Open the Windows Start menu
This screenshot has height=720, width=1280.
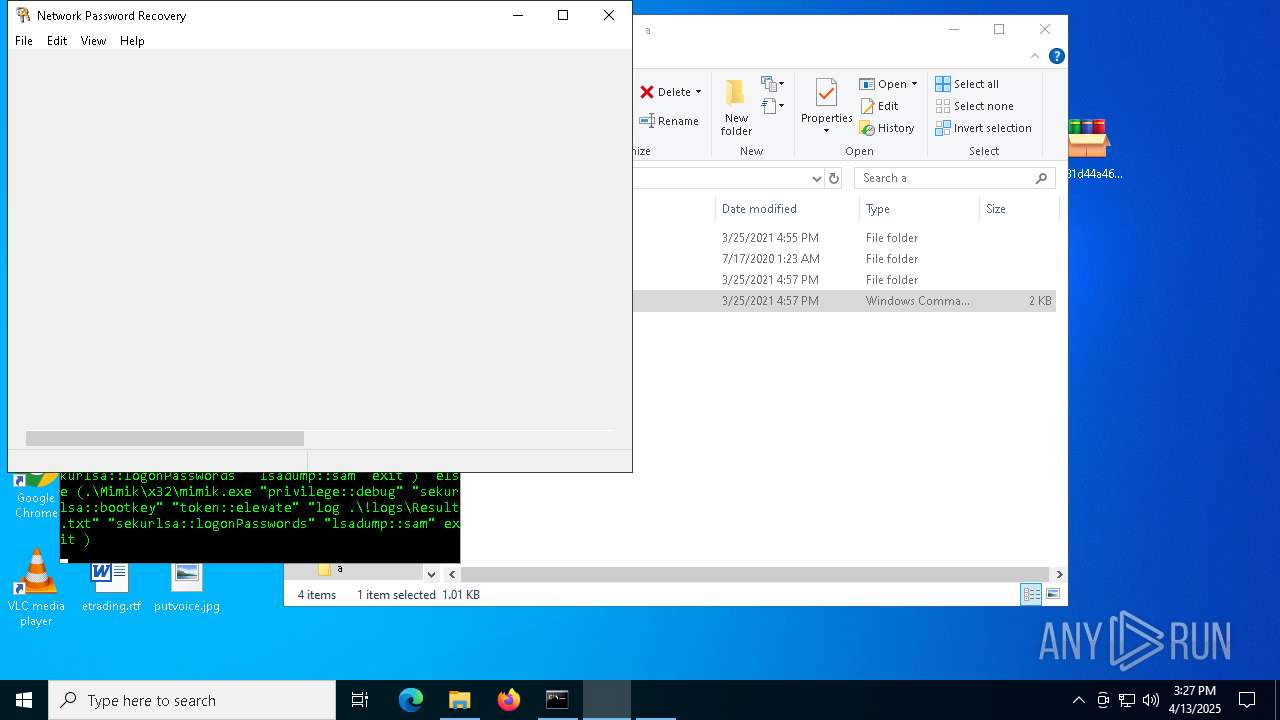(x=24, y=700)
